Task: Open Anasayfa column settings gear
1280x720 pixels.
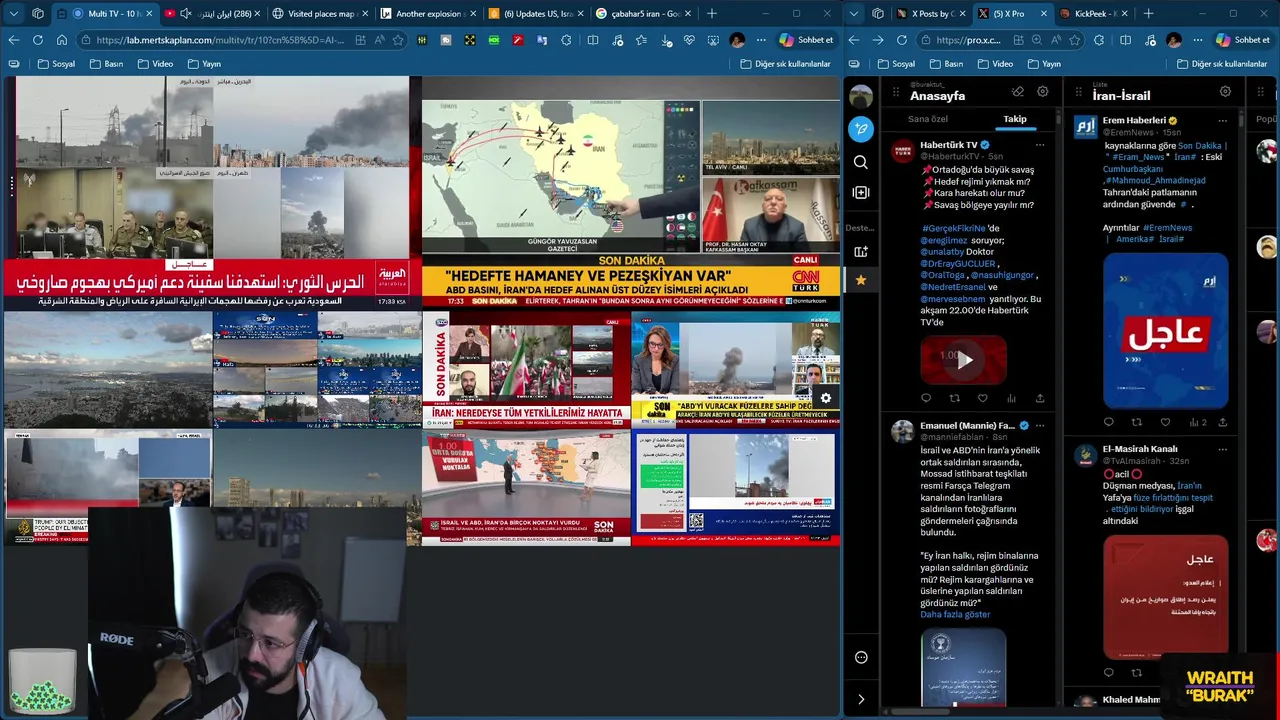Action: tap(1042, 91)
